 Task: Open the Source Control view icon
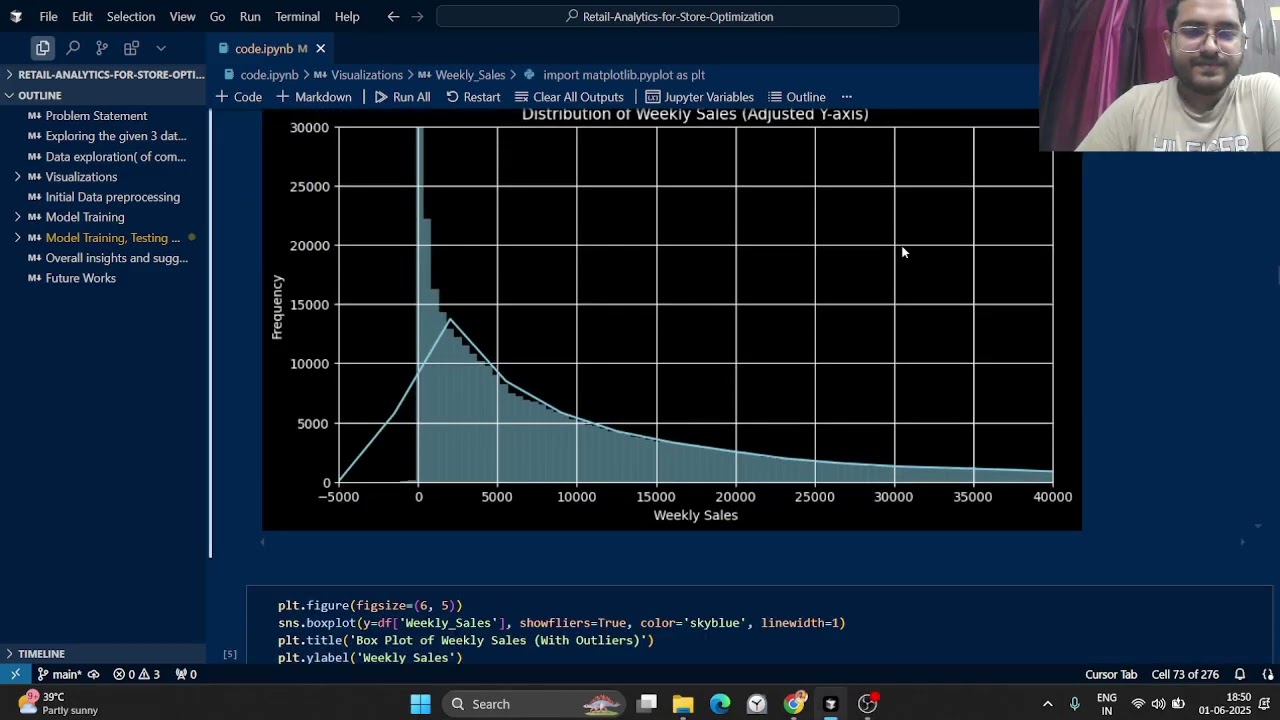102,48
